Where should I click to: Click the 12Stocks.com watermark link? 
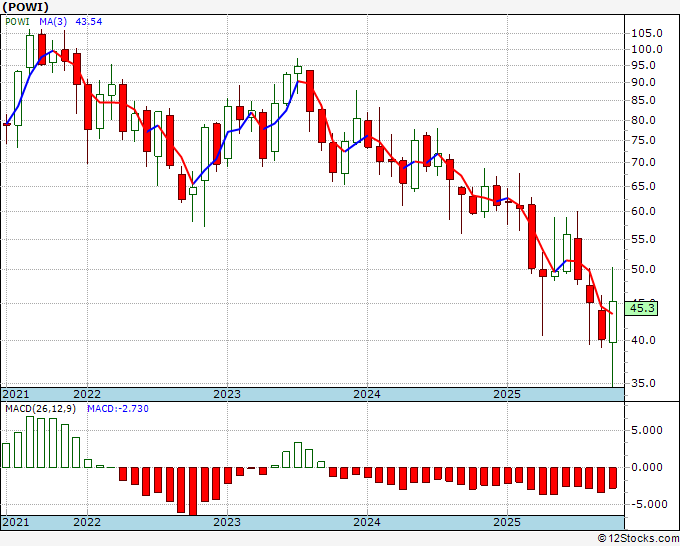tap(640, 539)
